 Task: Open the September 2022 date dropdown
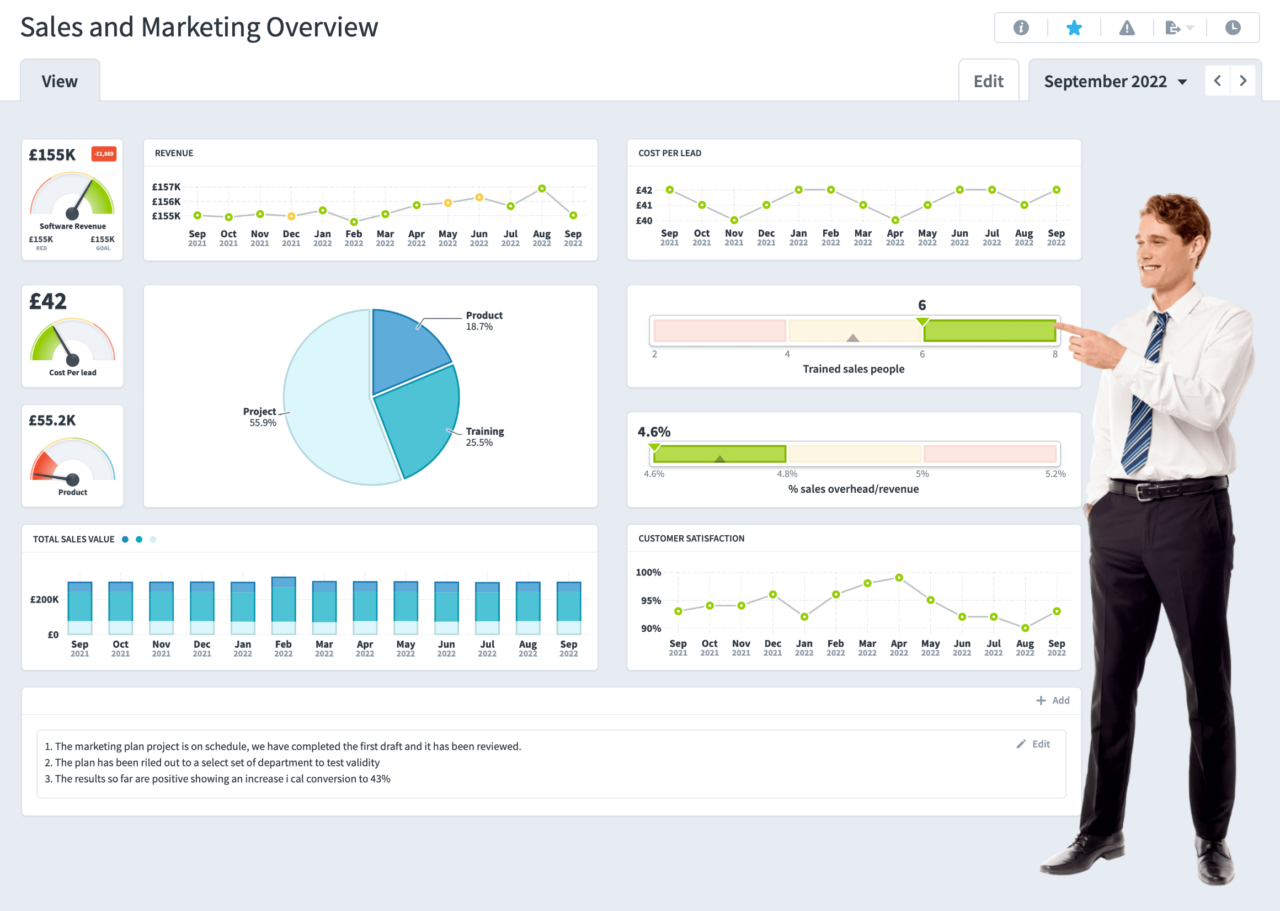click(1113, 80)
